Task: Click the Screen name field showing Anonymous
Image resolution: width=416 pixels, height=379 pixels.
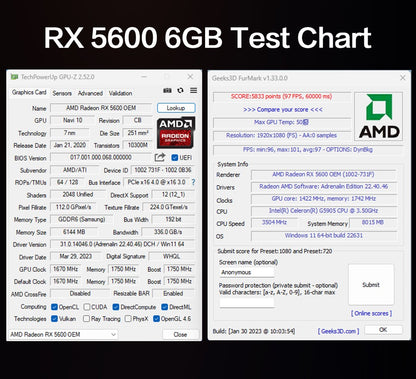Action: (246, 272)
